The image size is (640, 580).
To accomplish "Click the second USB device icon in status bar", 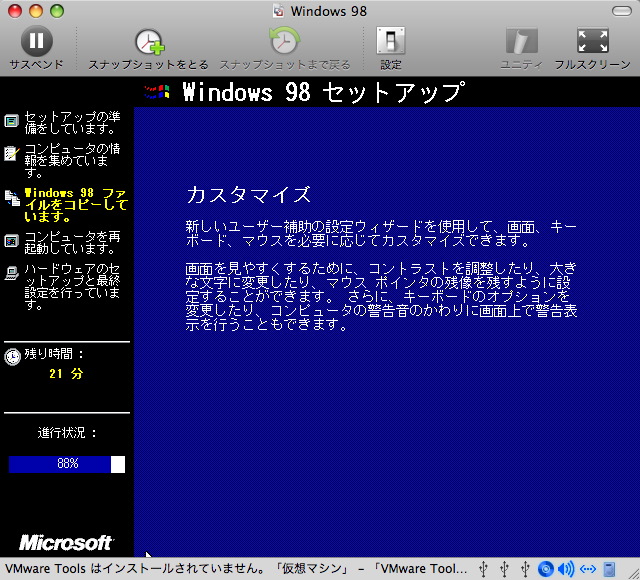I will pyautogui.click(x=506, y=569).
